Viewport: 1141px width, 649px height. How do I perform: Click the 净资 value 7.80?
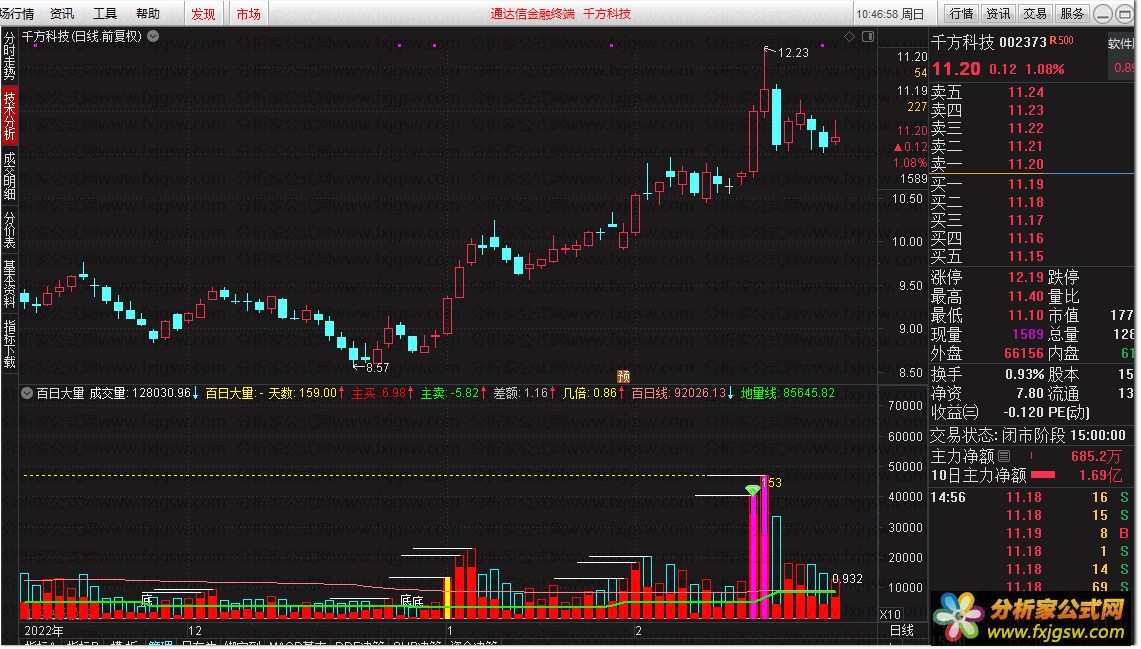tap(1030, 394)
